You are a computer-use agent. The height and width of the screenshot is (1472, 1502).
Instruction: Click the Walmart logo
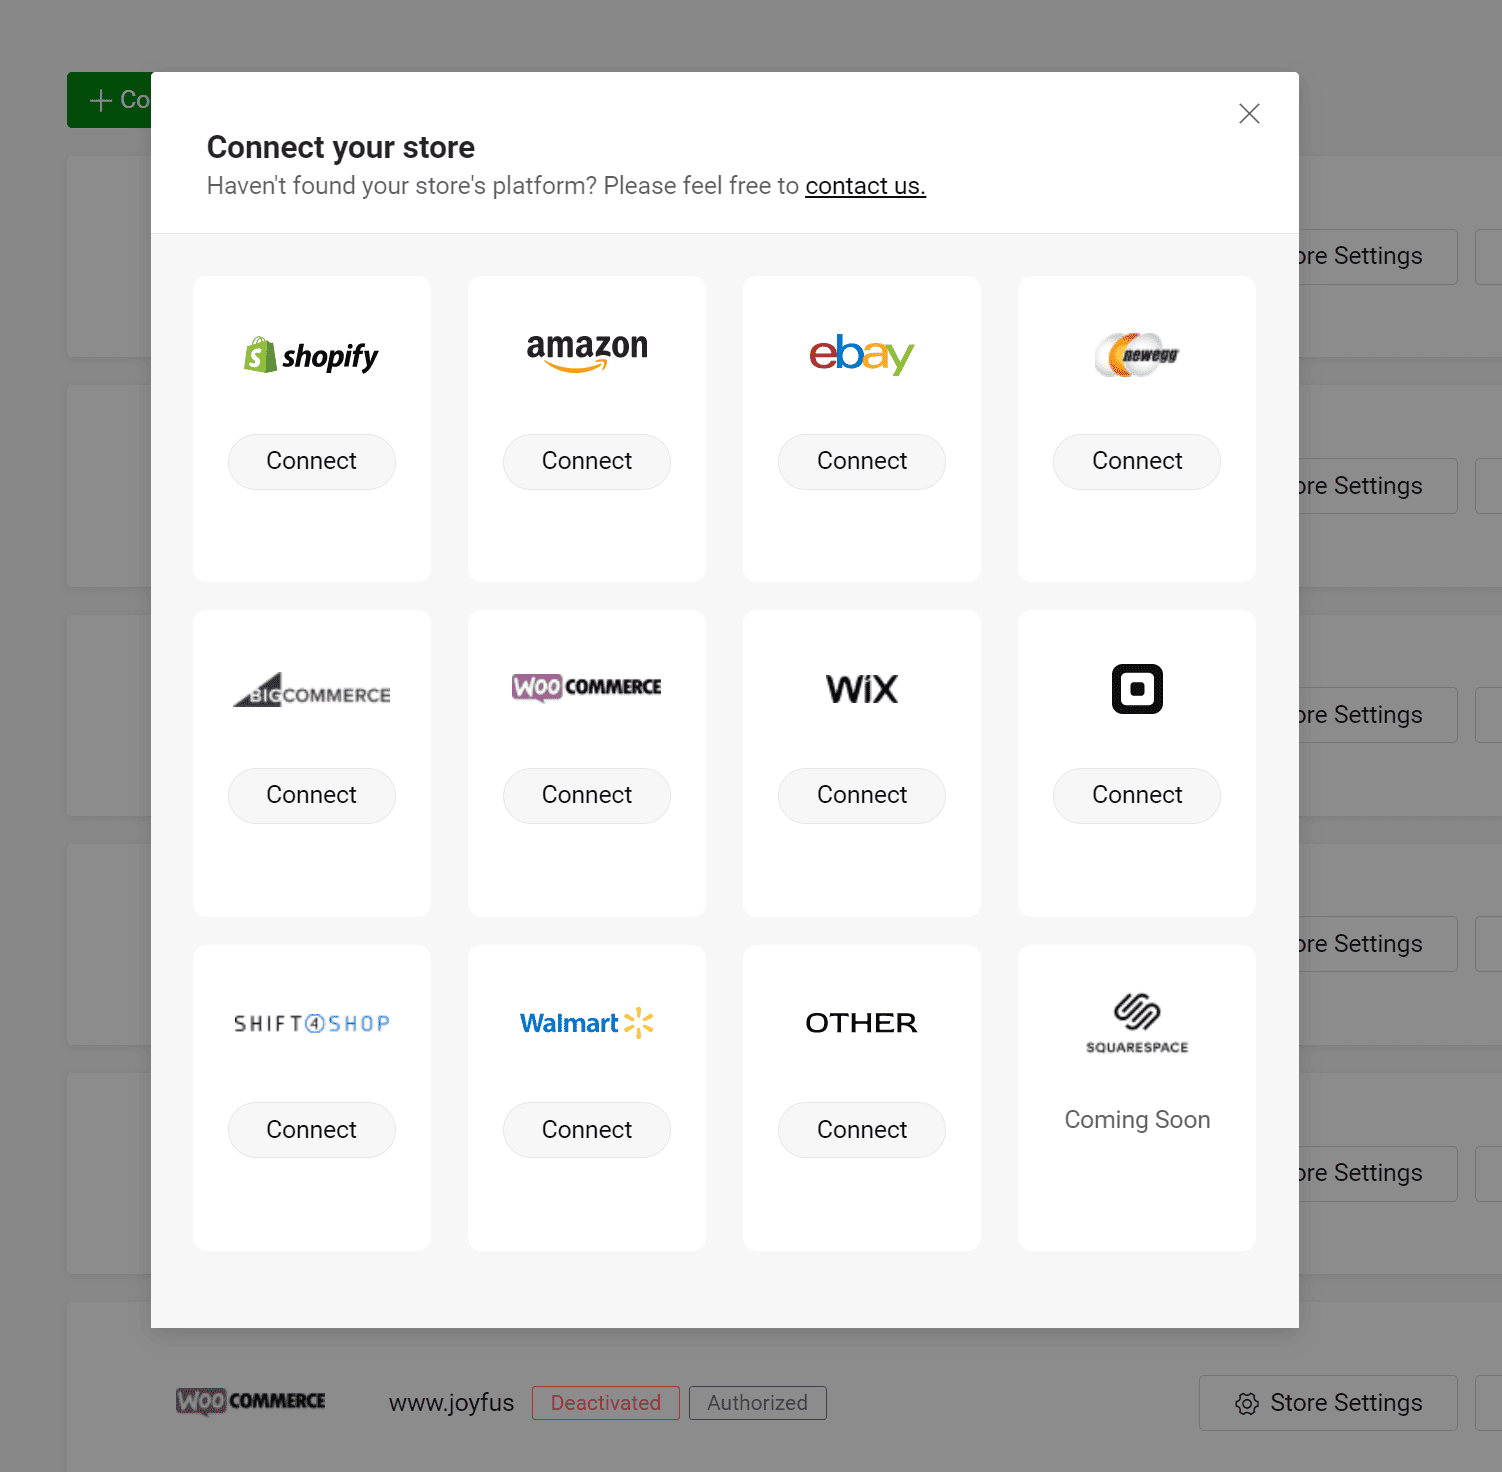587,1023
